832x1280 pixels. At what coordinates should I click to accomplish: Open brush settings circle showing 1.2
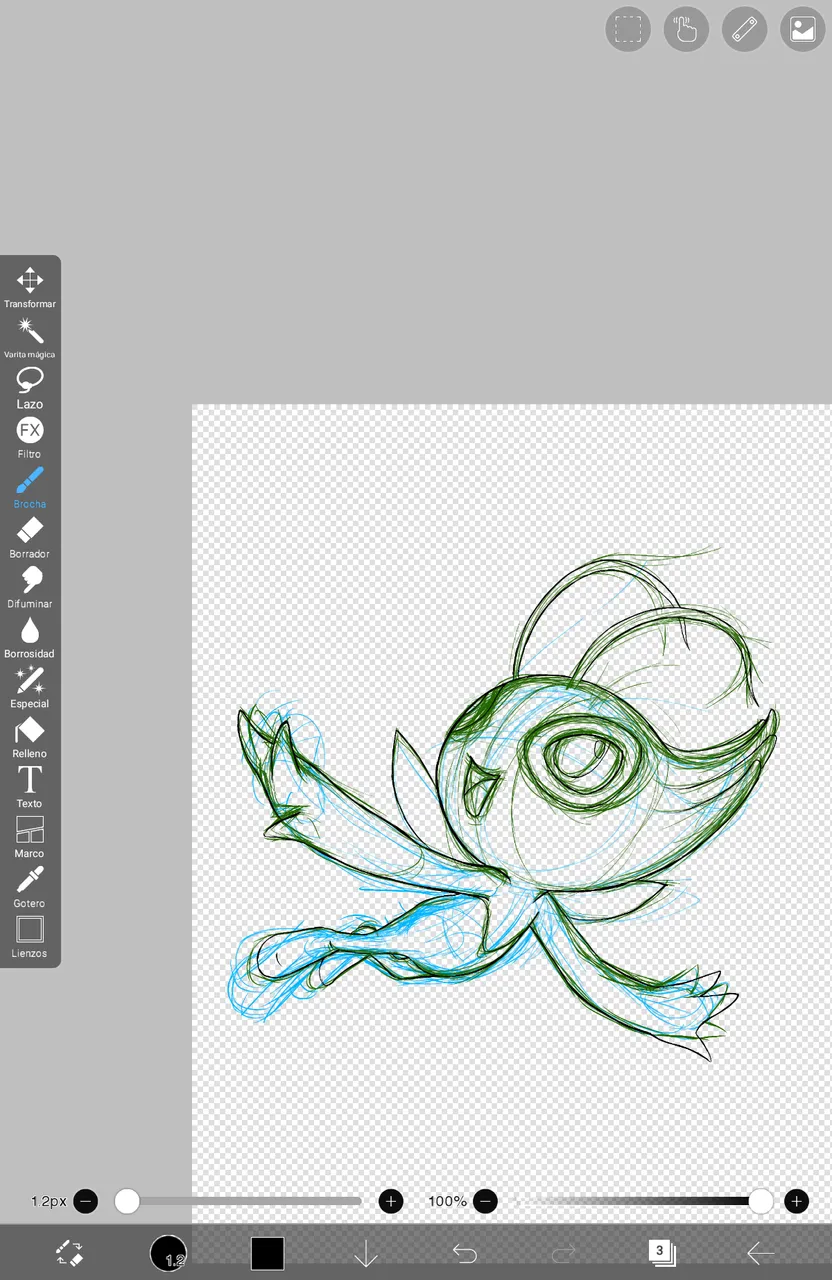168,1253
